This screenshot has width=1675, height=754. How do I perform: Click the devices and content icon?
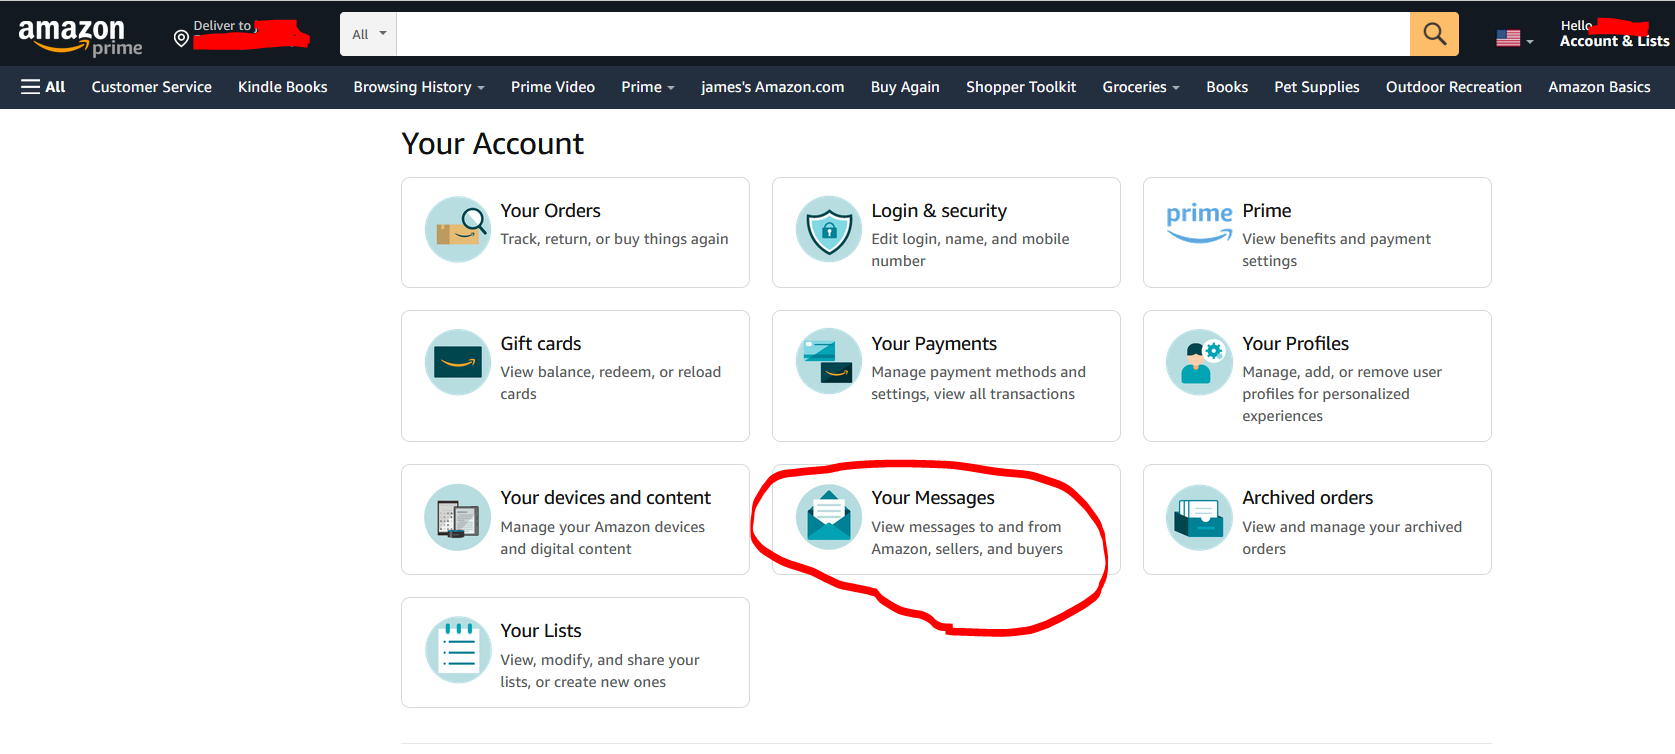(458, 518)
